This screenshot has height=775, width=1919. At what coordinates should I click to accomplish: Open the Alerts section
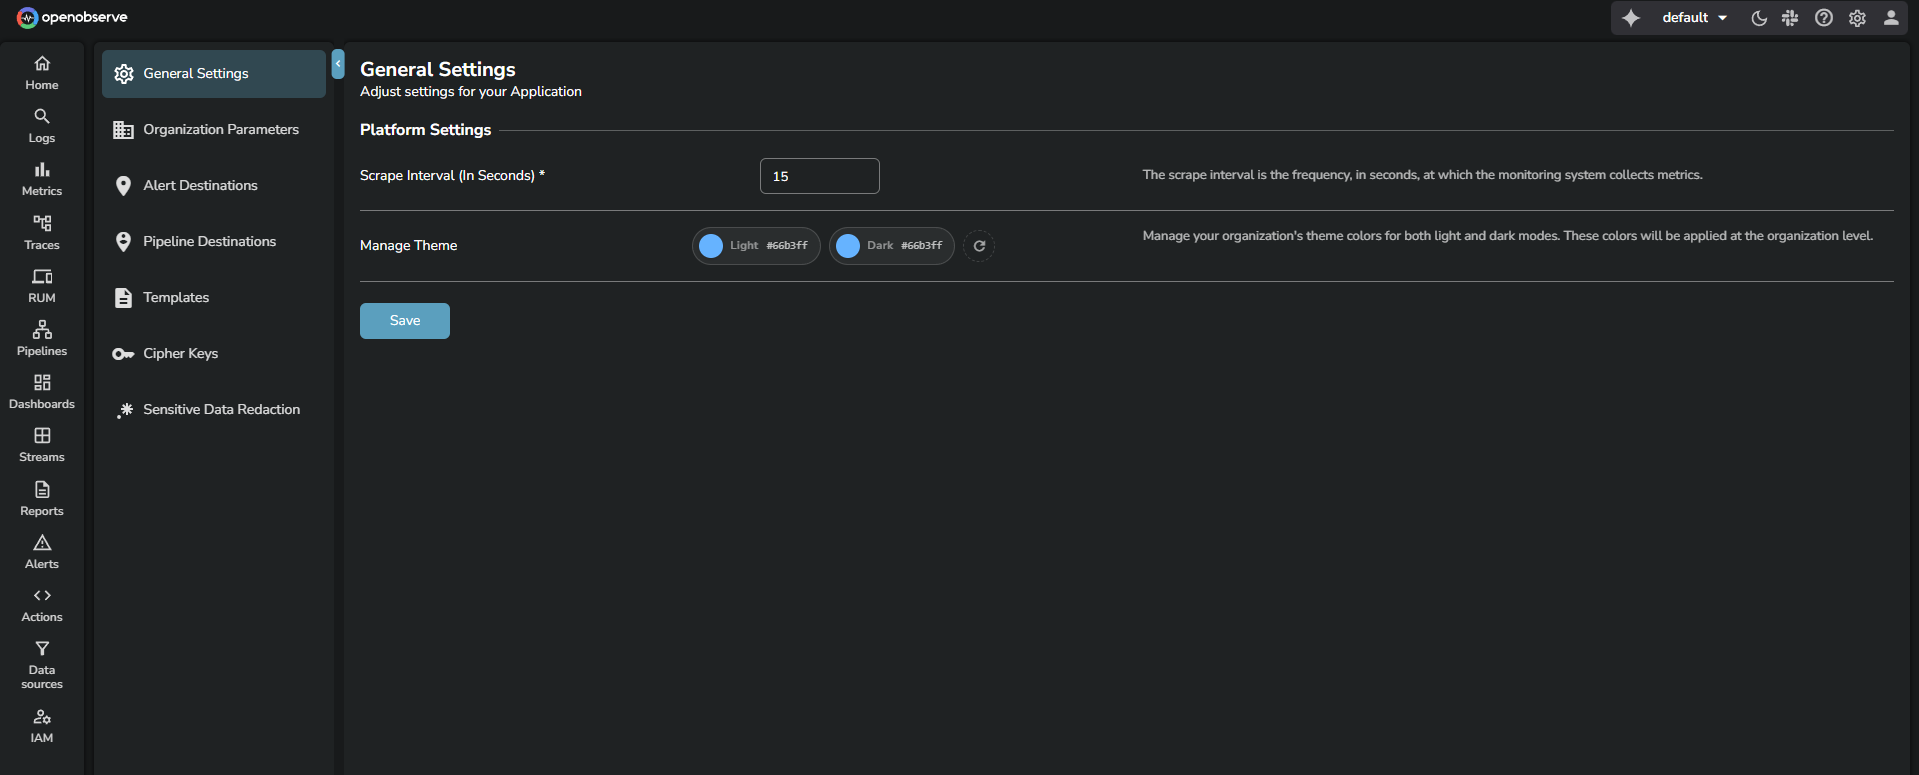pyautogui.click(x=42, y=552)
